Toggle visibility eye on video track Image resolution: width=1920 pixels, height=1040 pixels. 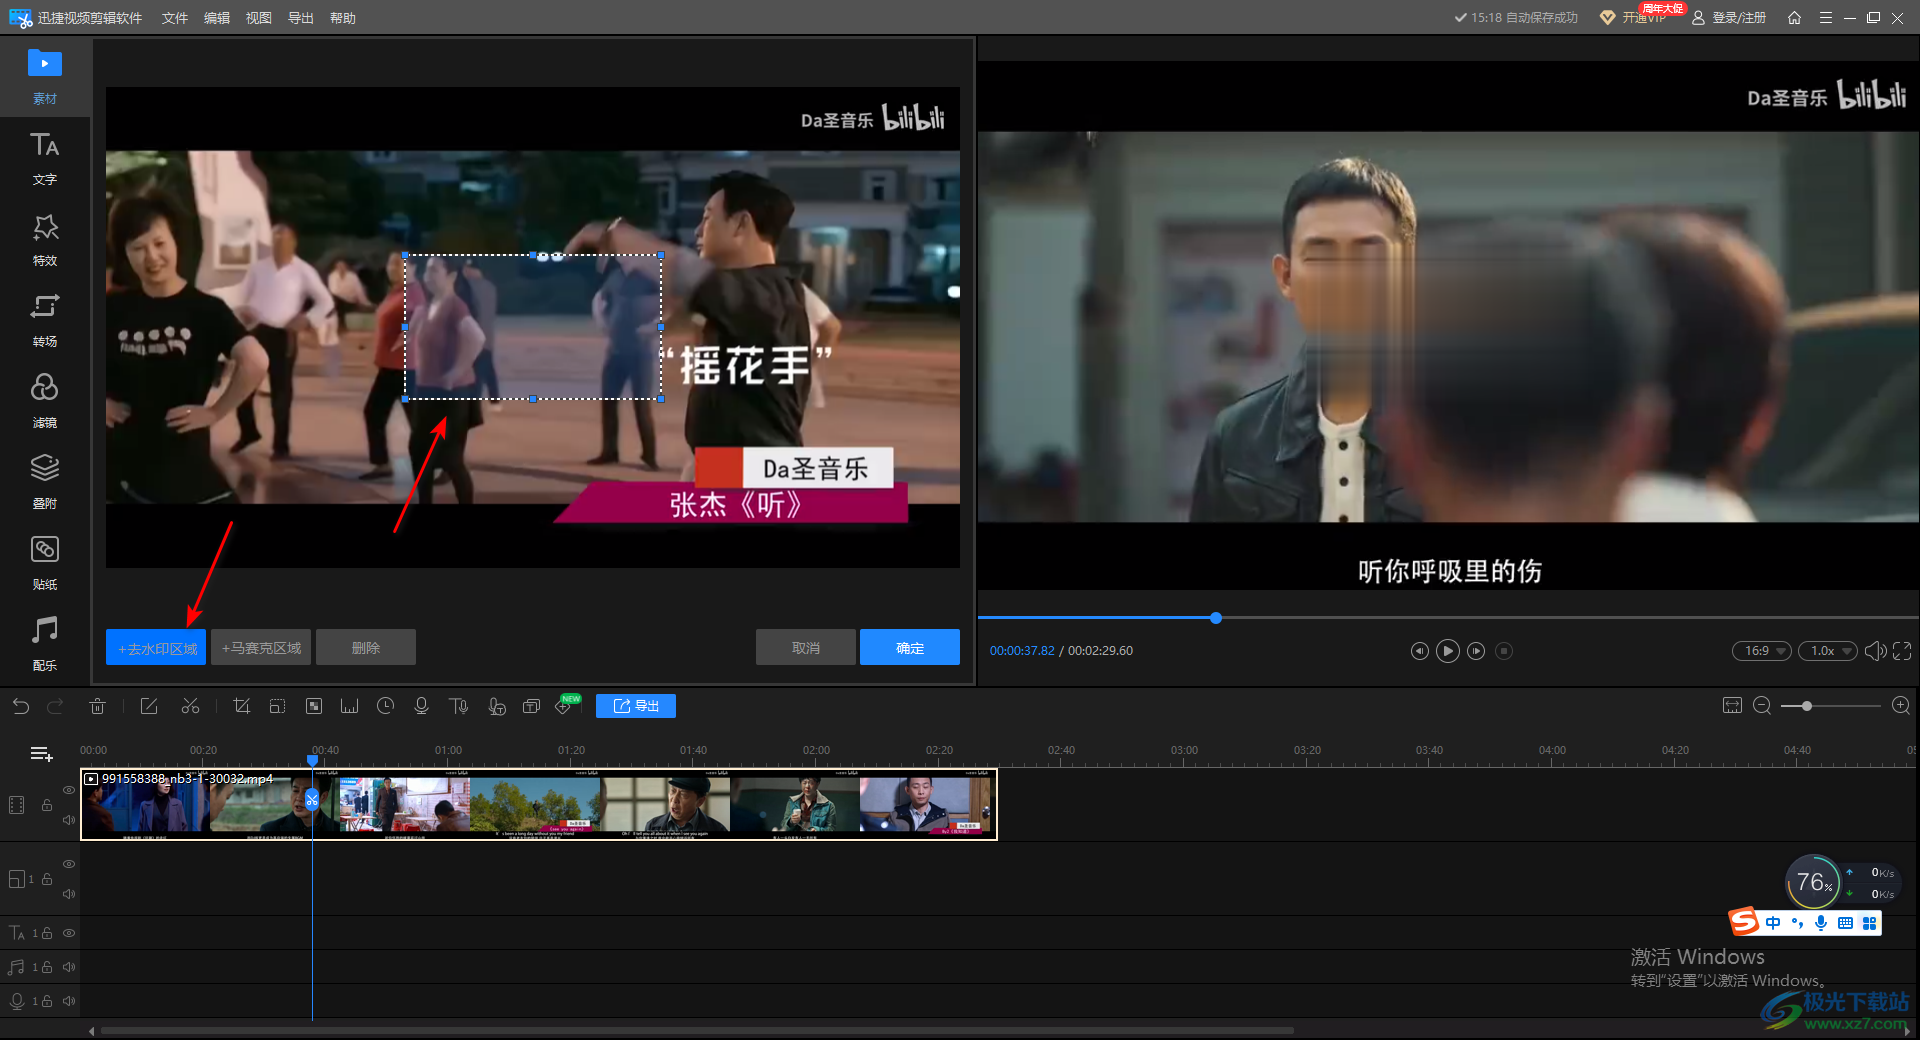[69, 790]
